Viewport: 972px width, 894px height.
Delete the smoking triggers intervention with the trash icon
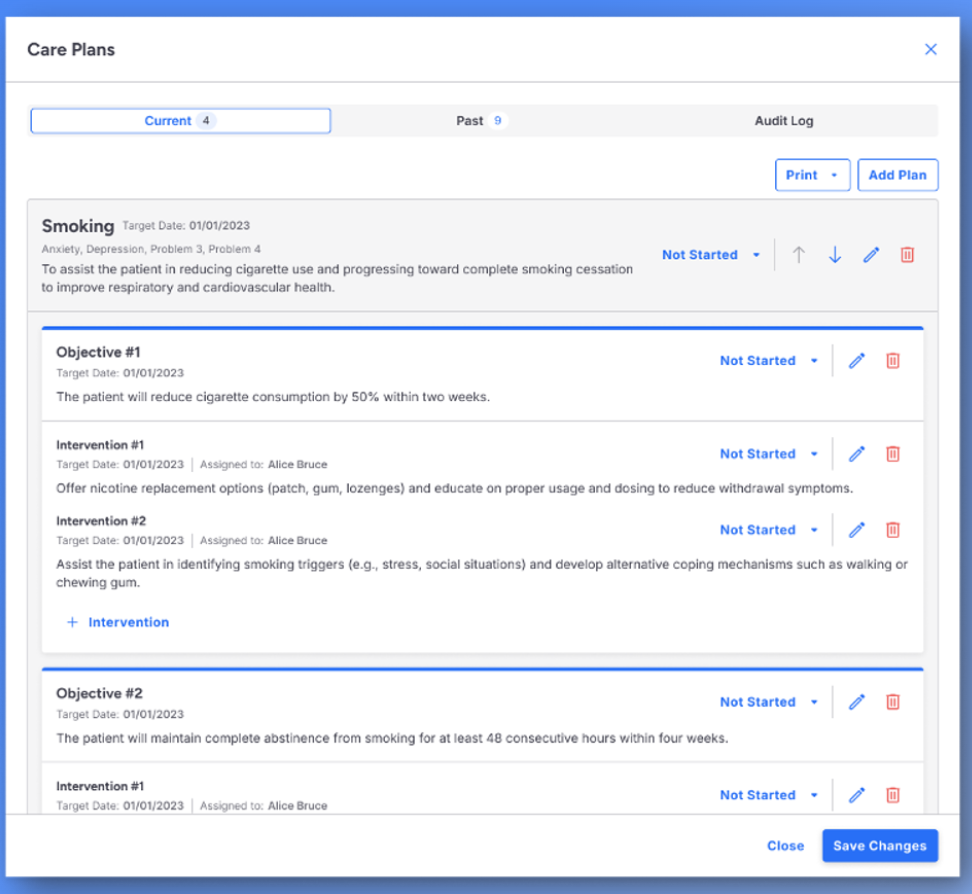click(893, 530)
